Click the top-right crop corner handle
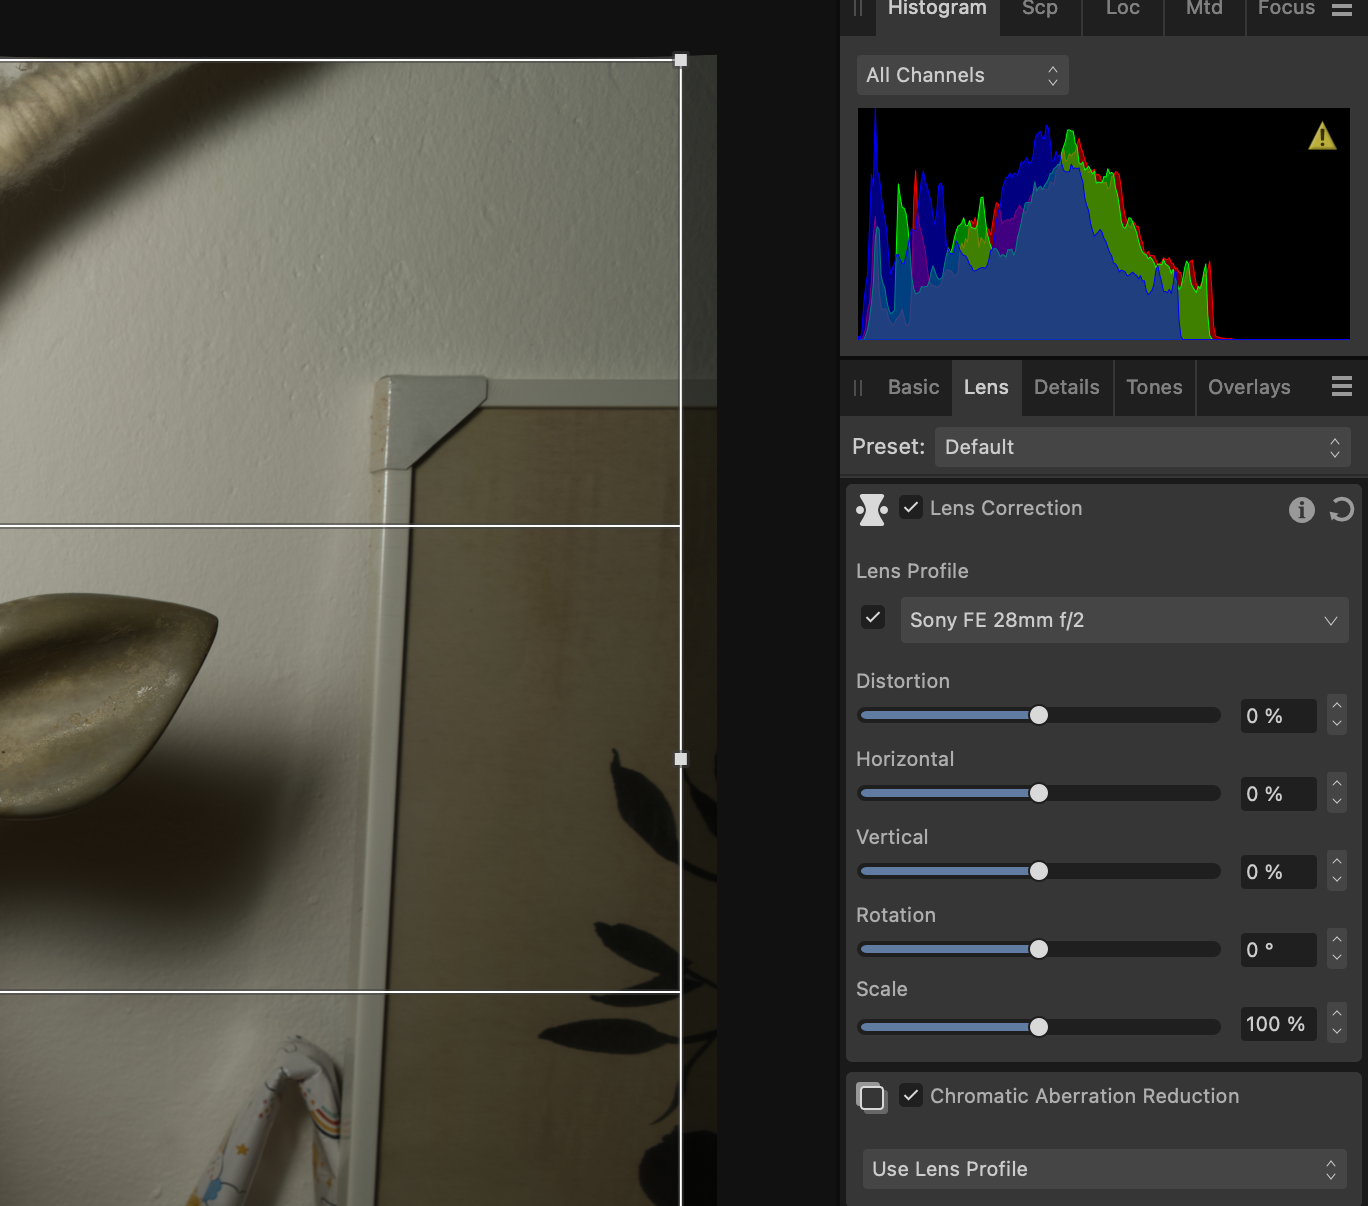Image resolution: width=1368 pixels, height=1206 pixels. 681,60
